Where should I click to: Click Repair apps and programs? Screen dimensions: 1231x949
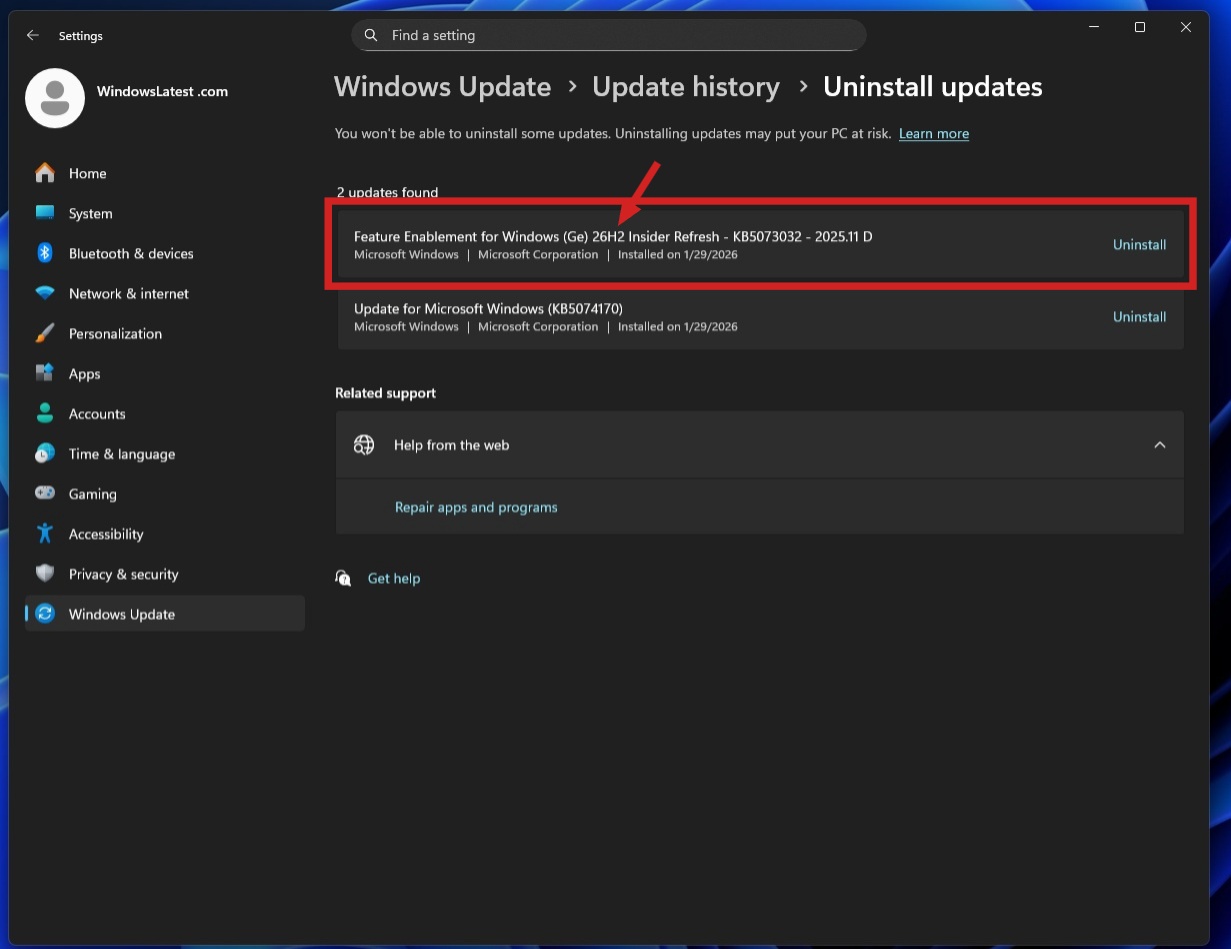click(x=476, y=507)
